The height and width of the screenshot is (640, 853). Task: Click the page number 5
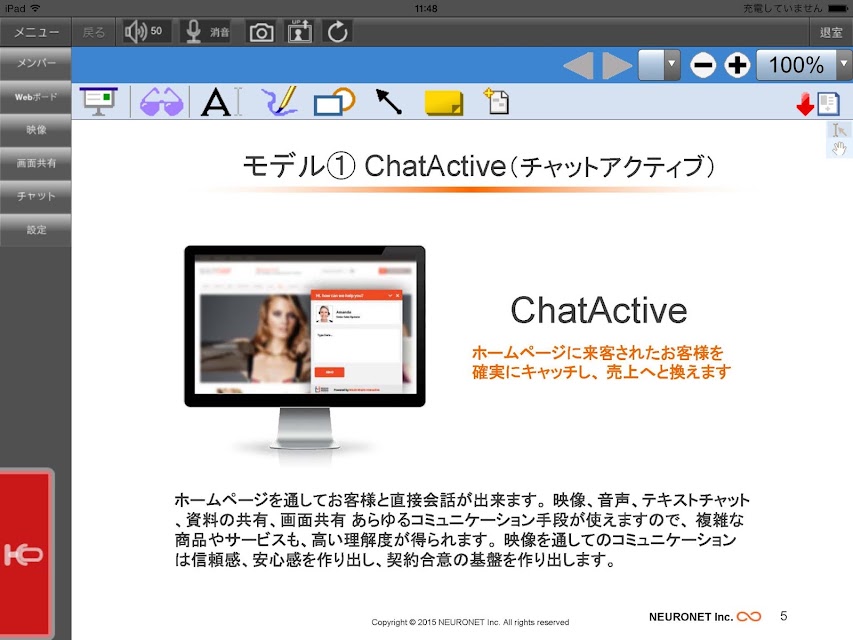[x=783, y=616]
